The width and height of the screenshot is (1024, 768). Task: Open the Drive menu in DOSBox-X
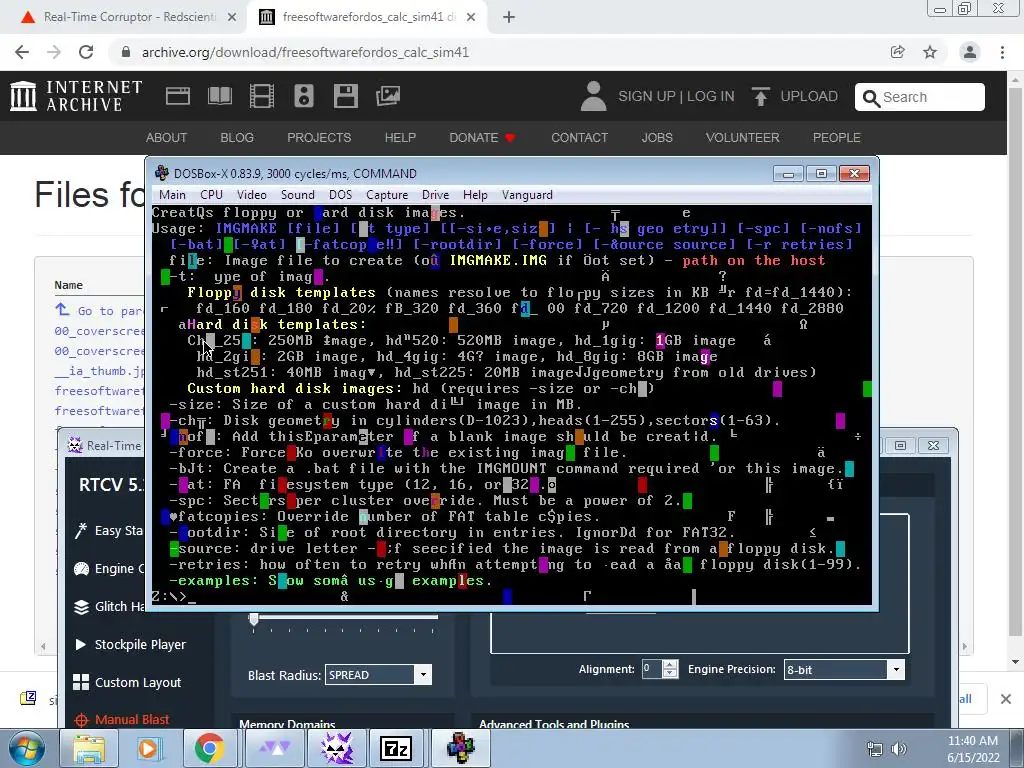(435, 195)
